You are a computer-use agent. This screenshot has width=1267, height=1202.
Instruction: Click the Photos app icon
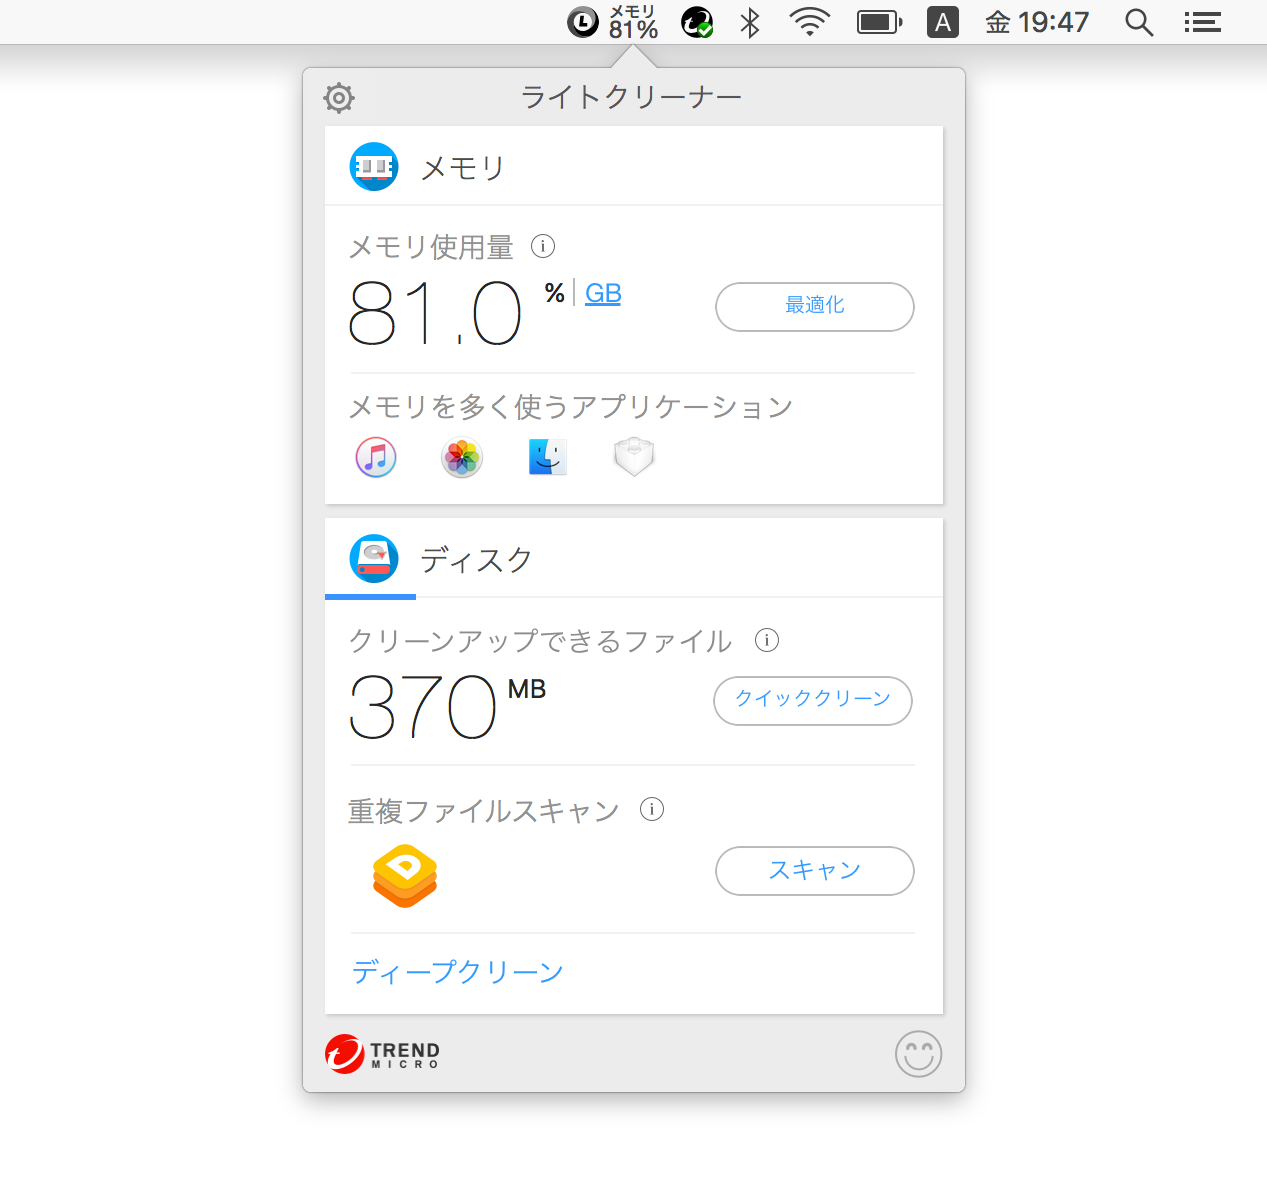coord(462,458)
